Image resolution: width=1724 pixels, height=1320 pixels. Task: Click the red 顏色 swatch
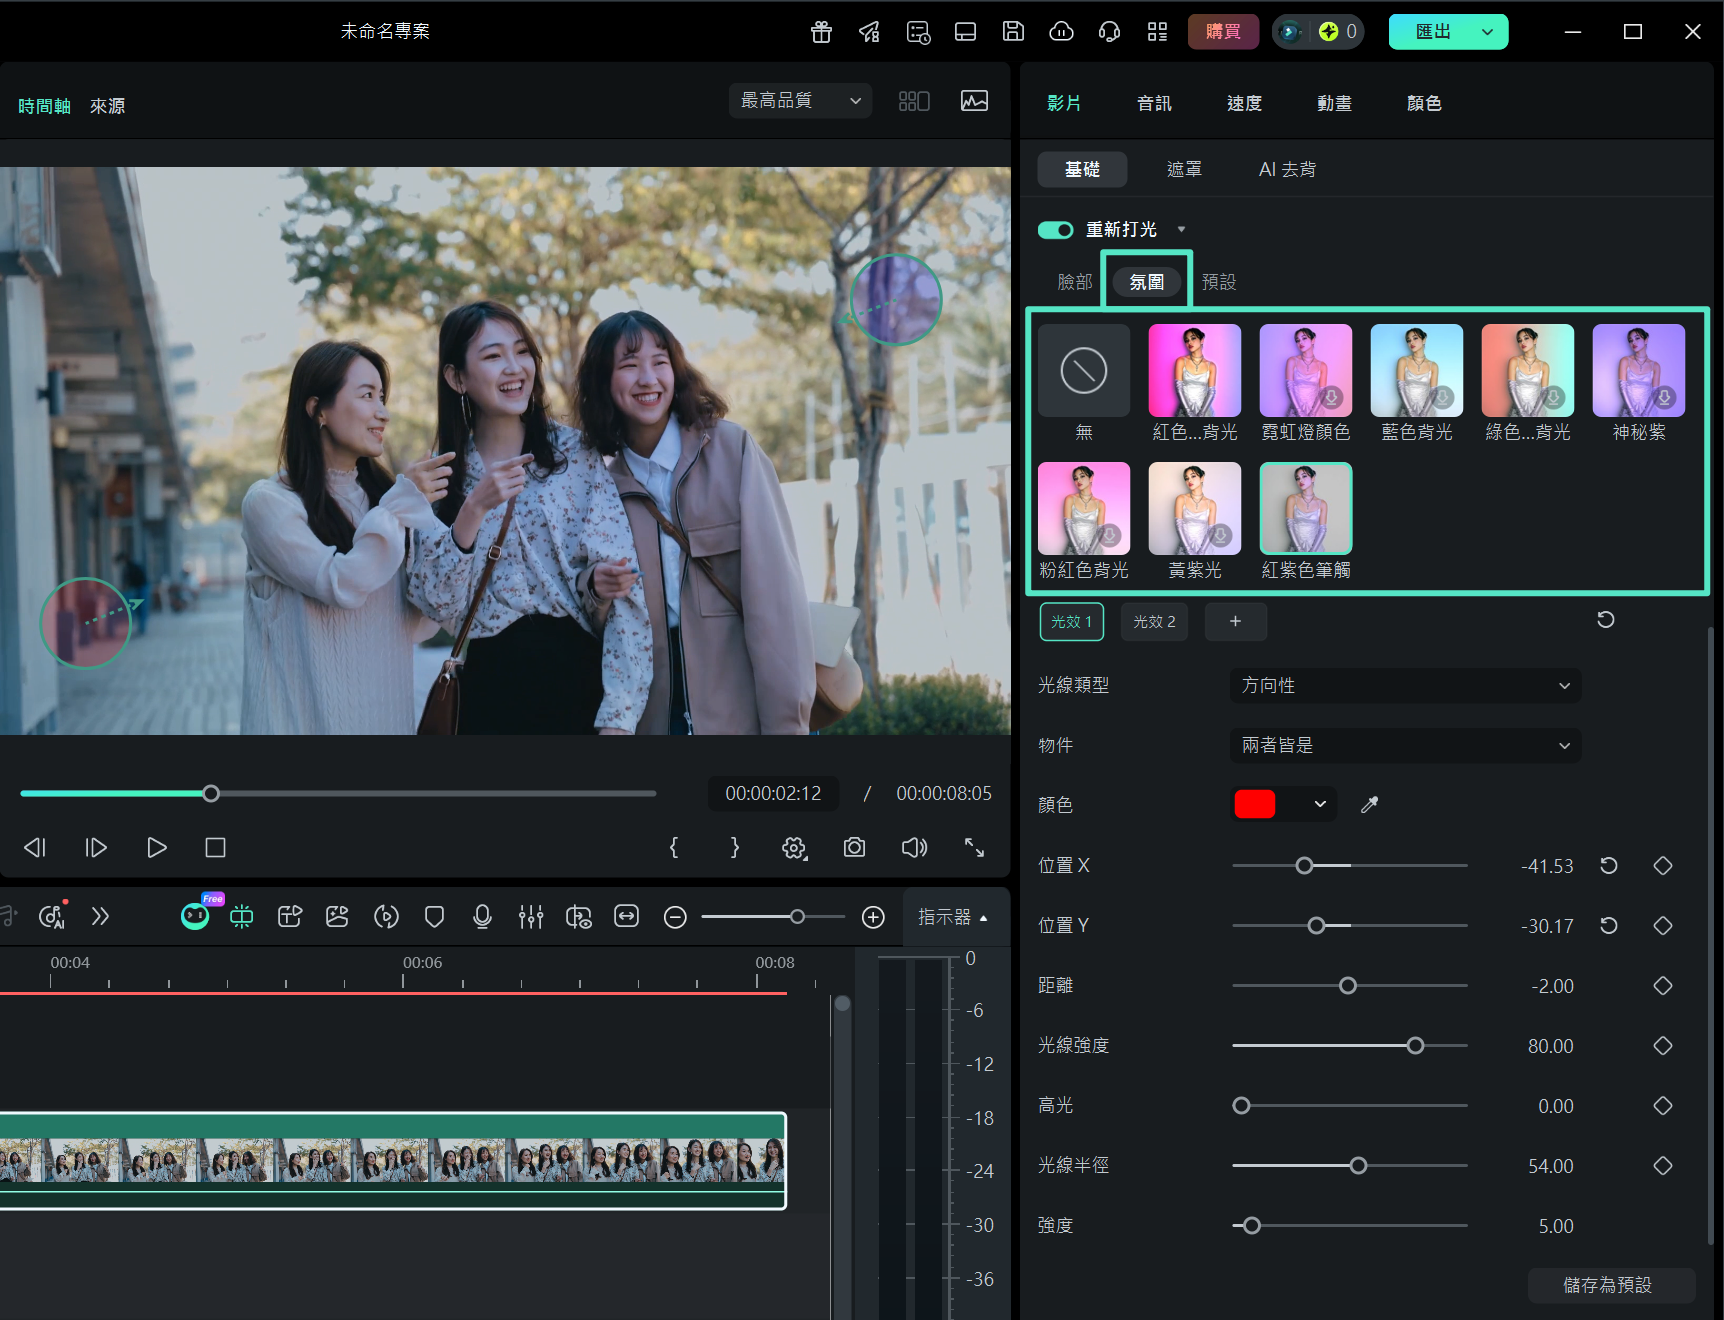click(x=1255, y=805)
